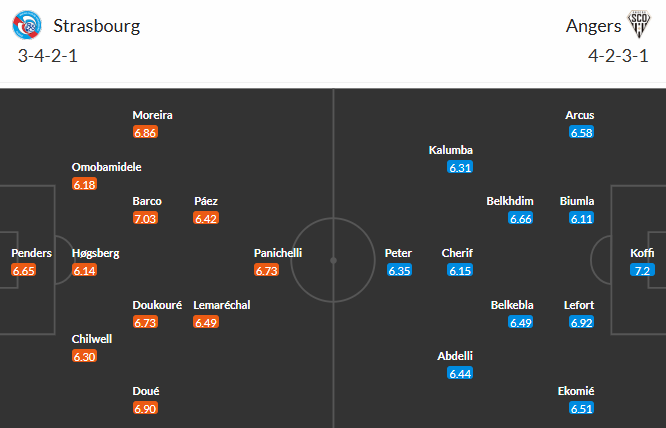
Task: Select Barco's 7.03 rating badge
Action: click(x=146, y=218)
